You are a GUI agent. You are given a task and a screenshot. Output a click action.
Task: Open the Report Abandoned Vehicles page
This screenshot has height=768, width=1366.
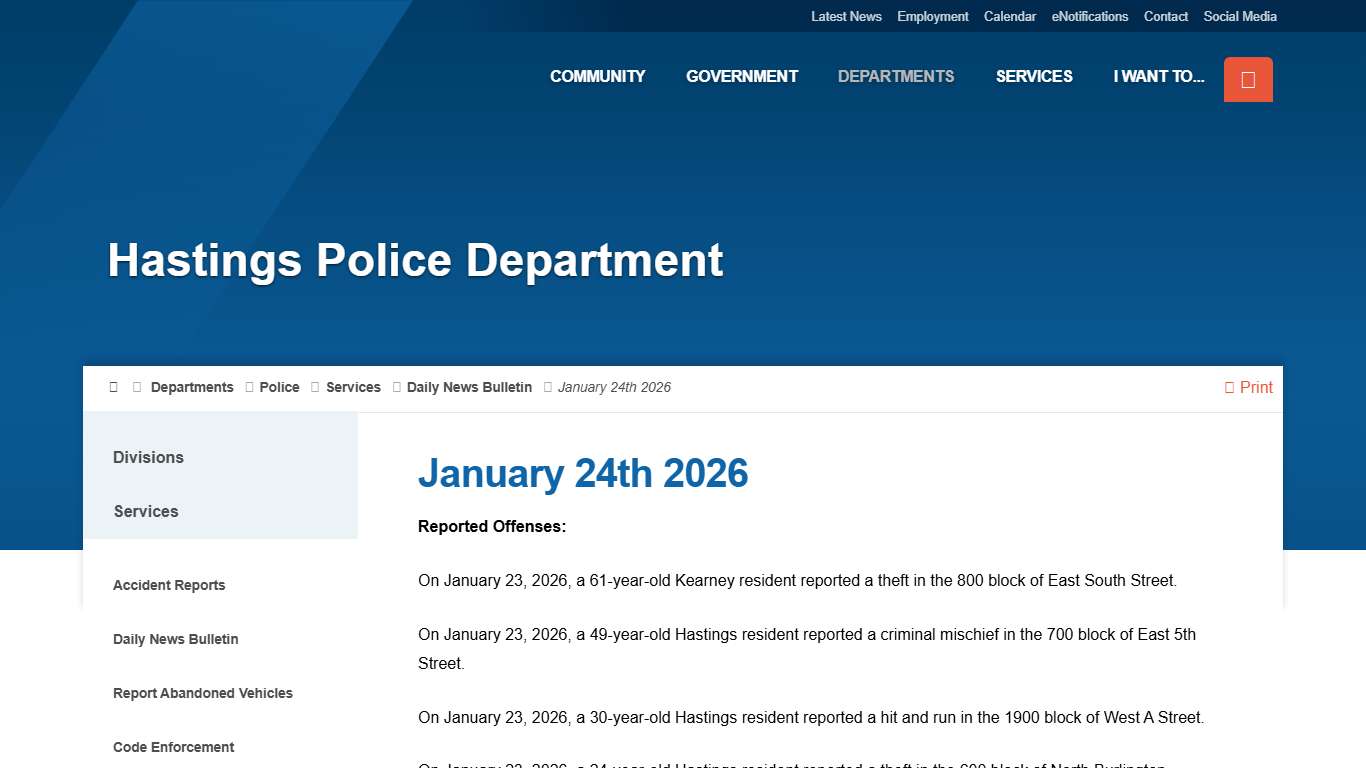click(x=203, y=693)
